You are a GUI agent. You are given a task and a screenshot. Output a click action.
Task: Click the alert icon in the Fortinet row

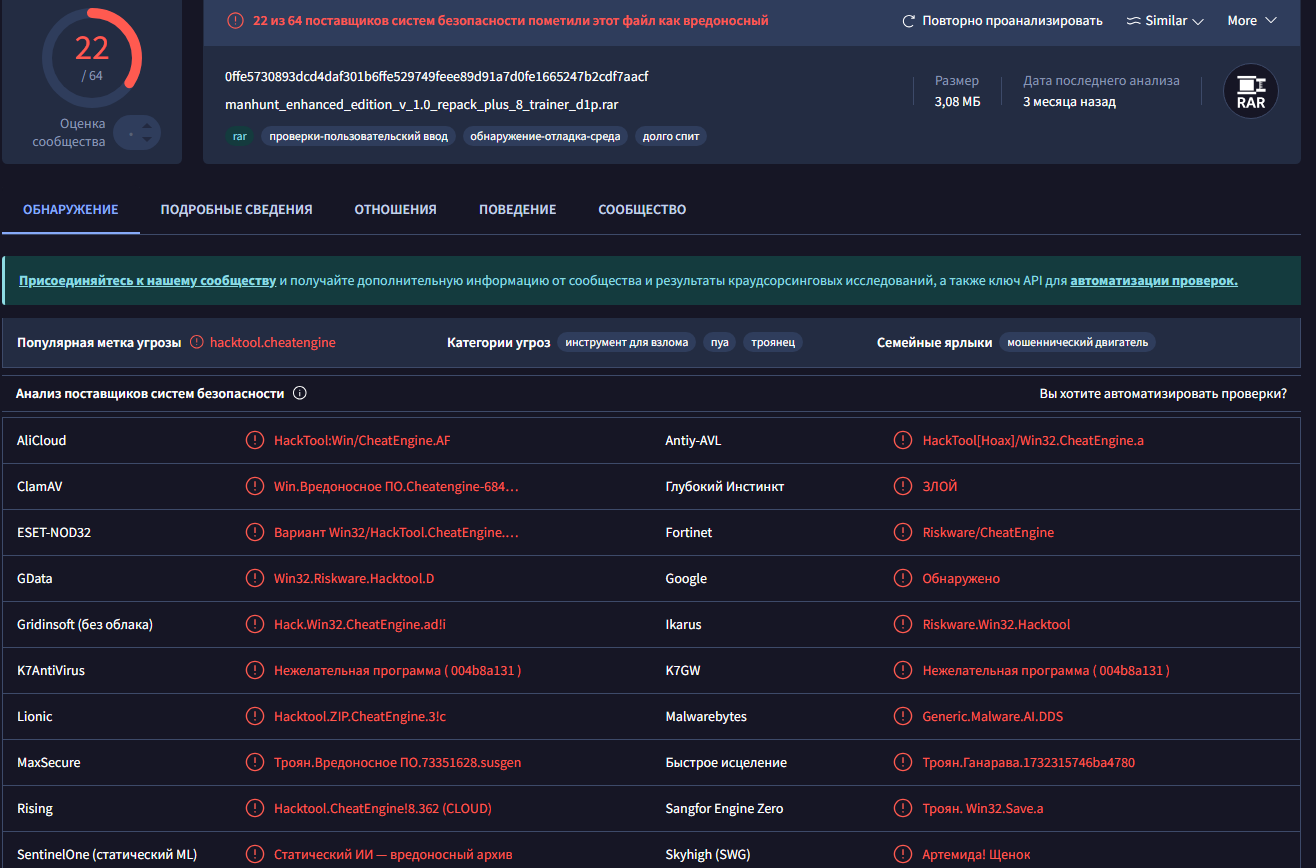pos(903,532)
